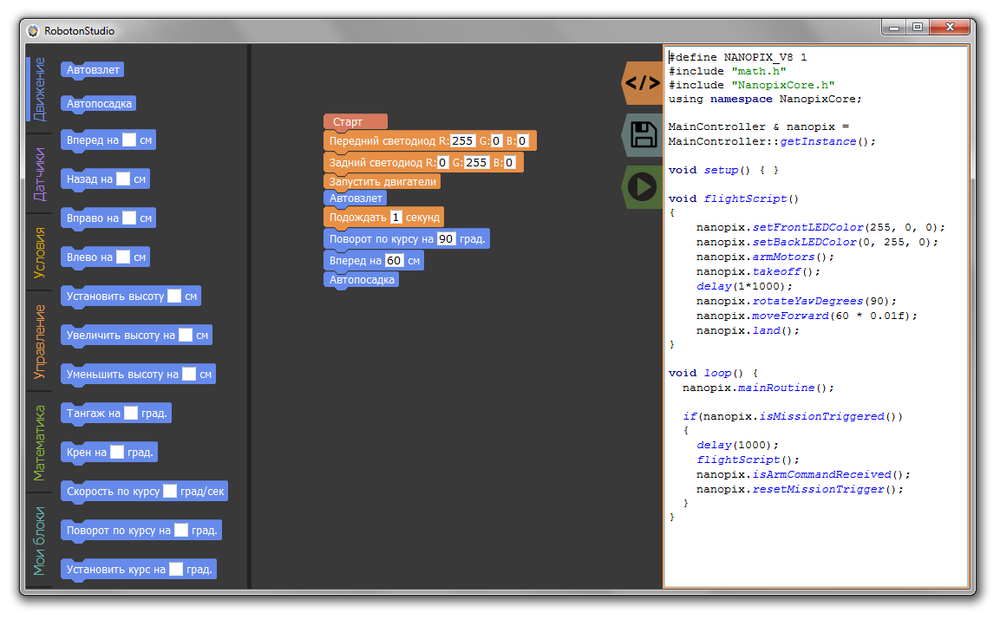Open the Условия blocks tab
The width and height of the screenshot is (1000, 619).
(39, 252)
